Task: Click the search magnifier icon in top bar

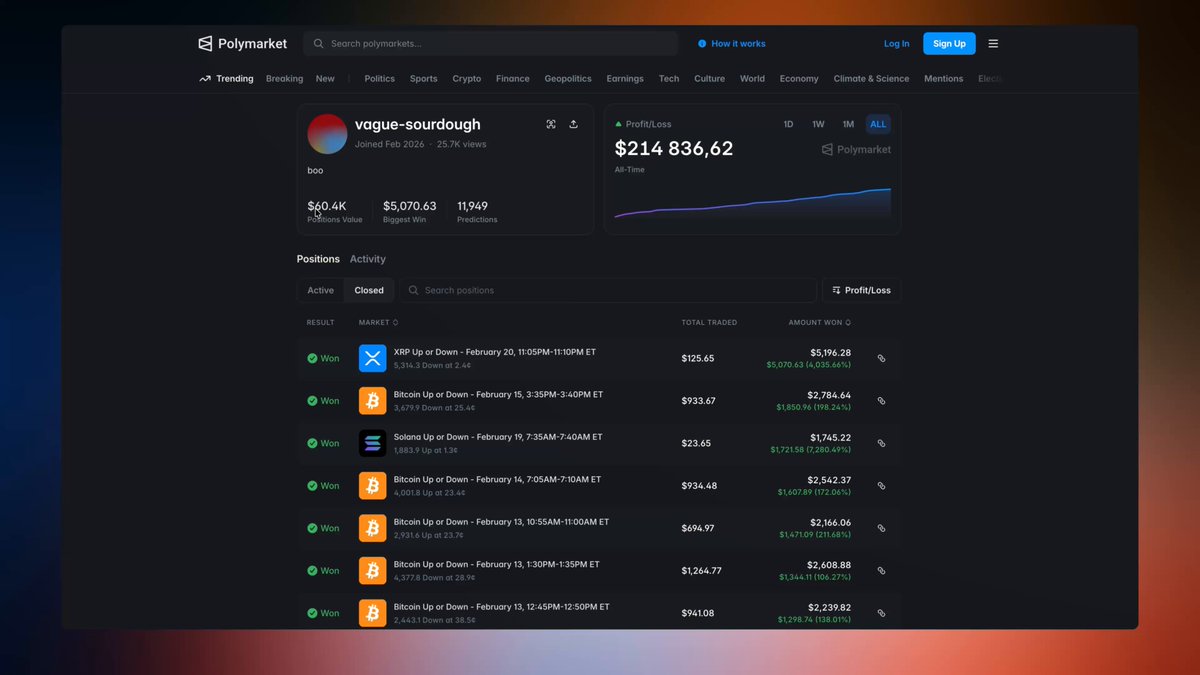Action: click(319, 44)
